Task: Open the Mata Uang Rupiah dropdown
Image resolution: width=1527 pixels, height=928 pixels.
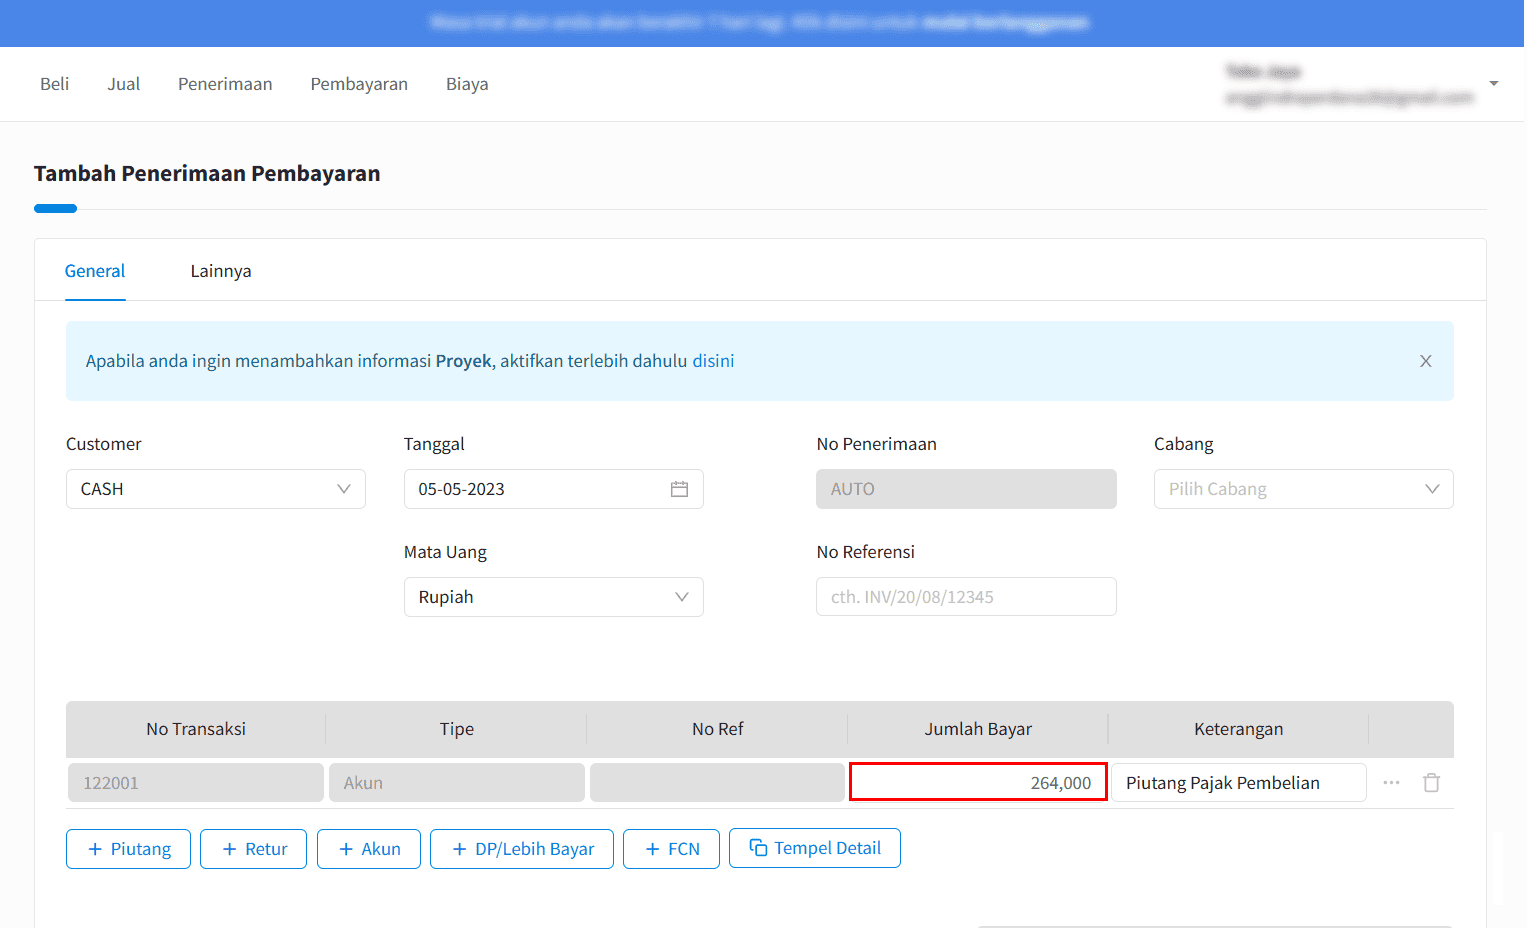Action: pyautogui.click(x=553, y=597)
